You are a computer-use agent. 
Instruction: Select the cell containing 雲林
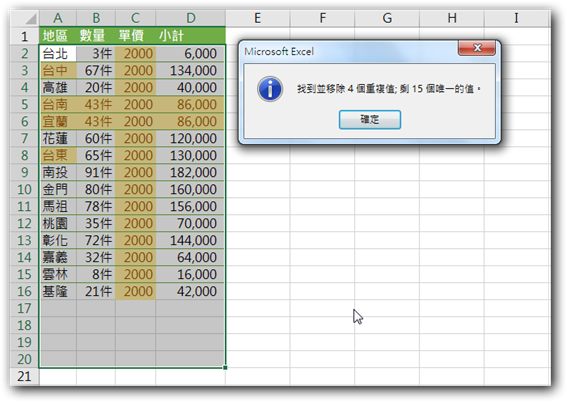(x=58, y=274)
